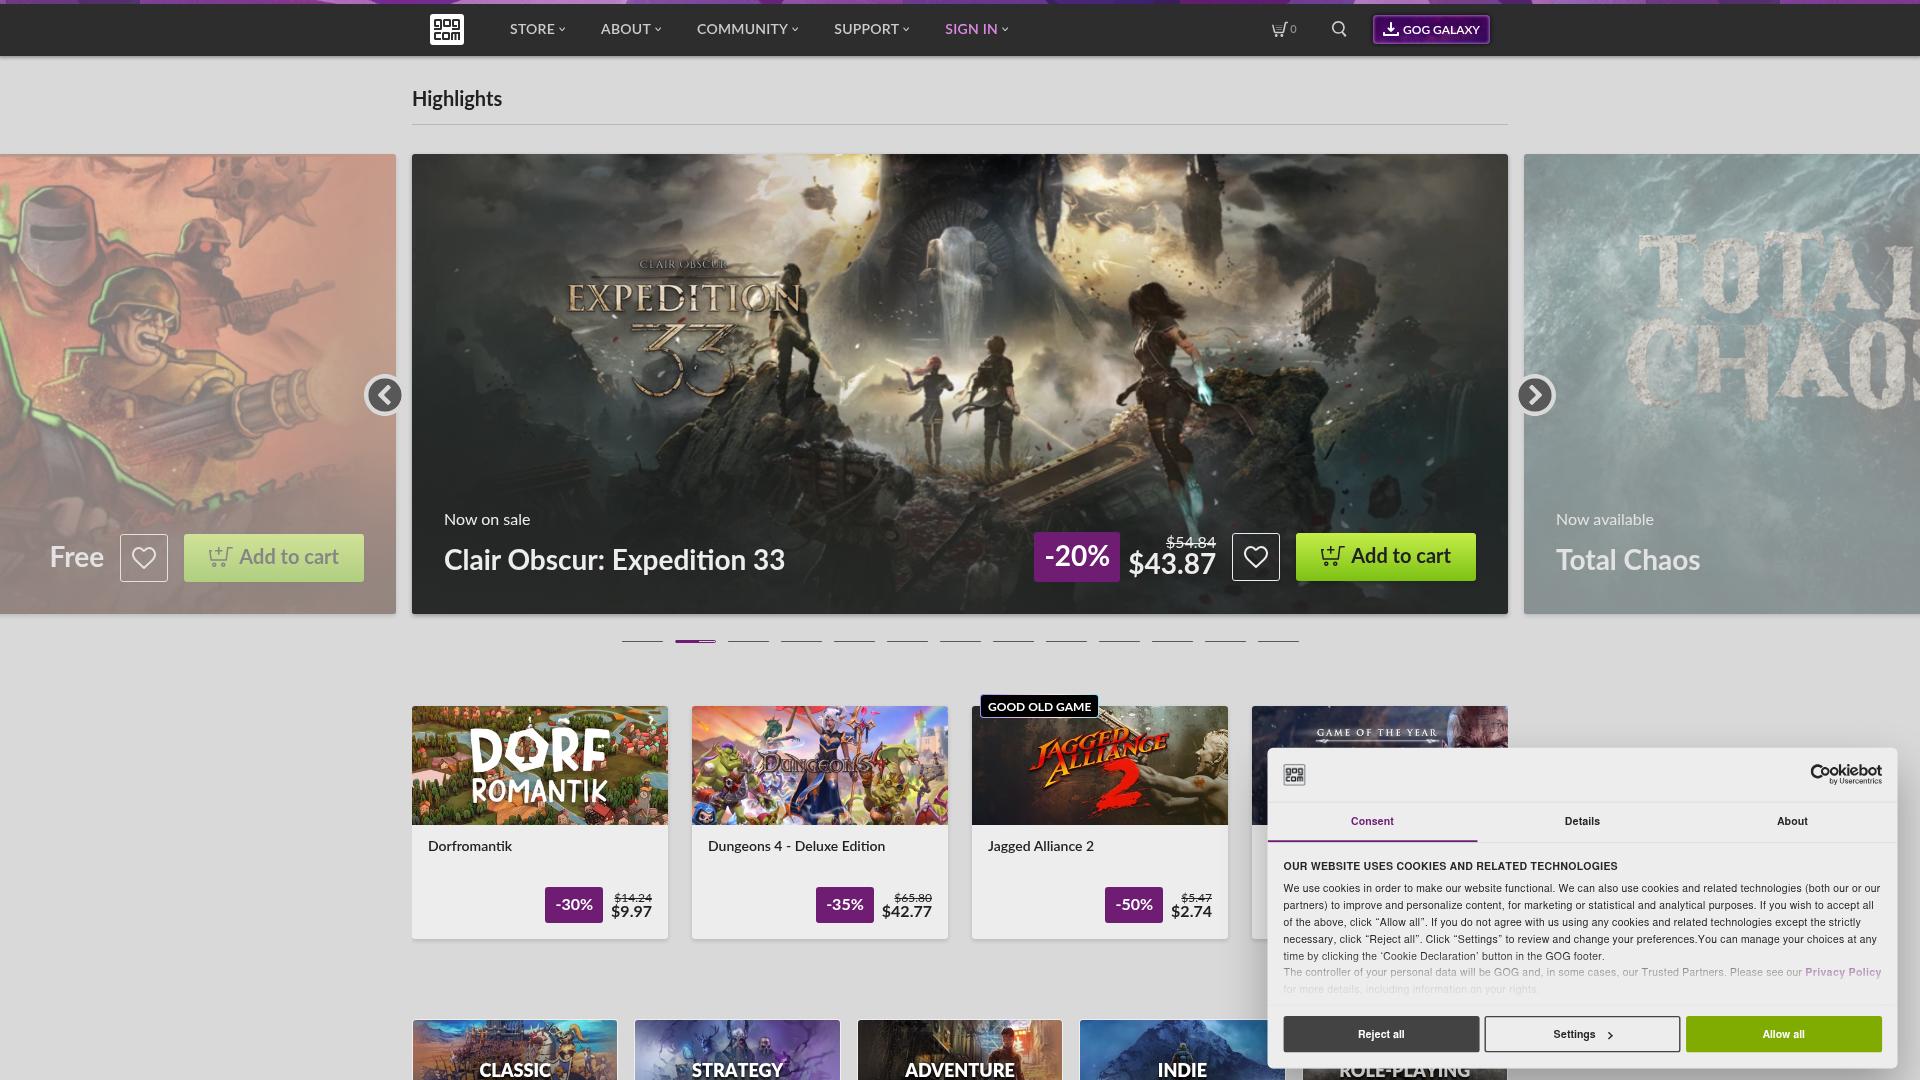Select the second carousel pagination dot
Viewport: 1920px width, 1080px height.
pyautogui.click(x=695, y=641)
